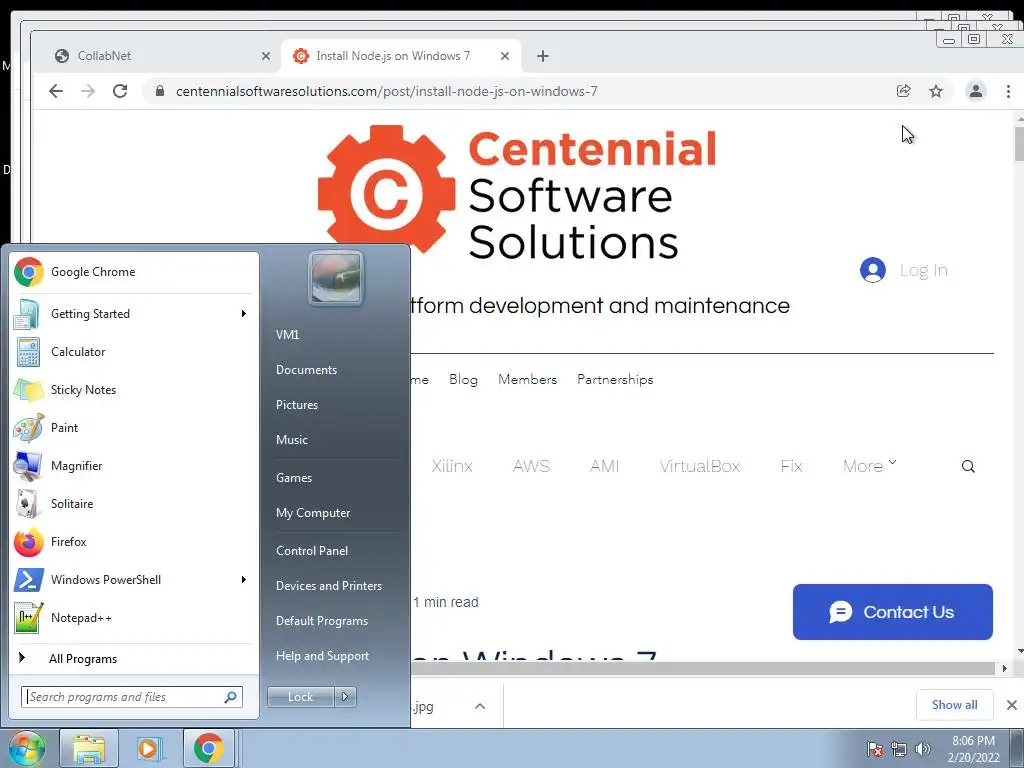Open Windows Explorer from the taskbar

[89, 748]
